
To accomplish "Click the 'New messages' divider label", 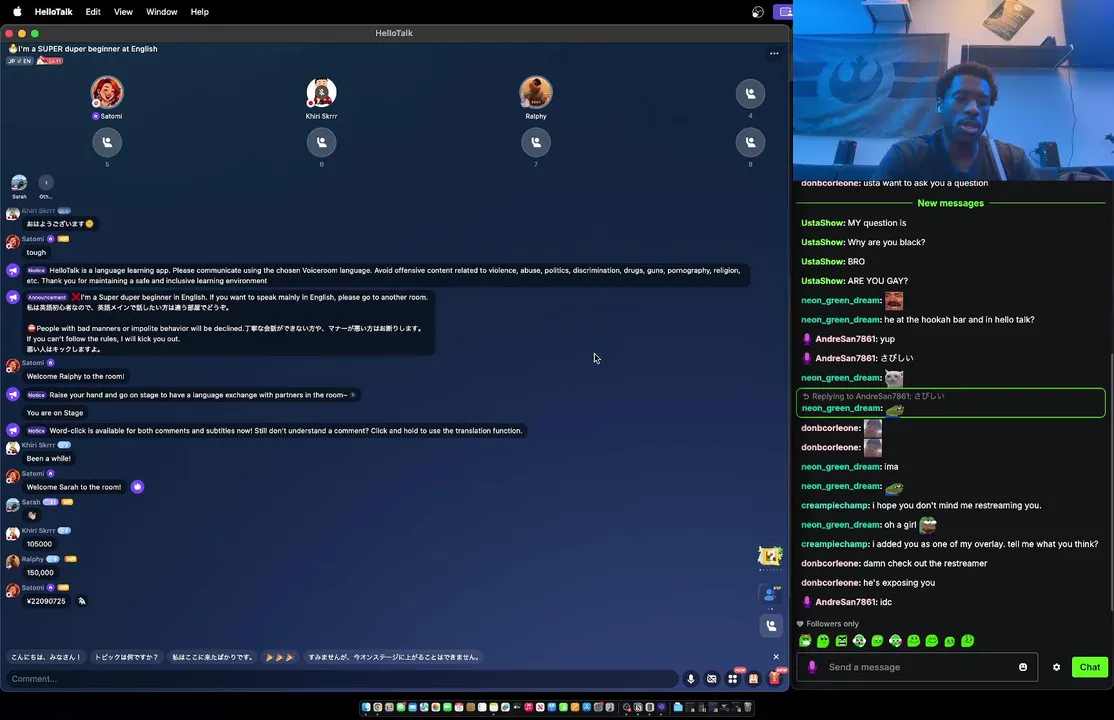I will pos(951,203).
